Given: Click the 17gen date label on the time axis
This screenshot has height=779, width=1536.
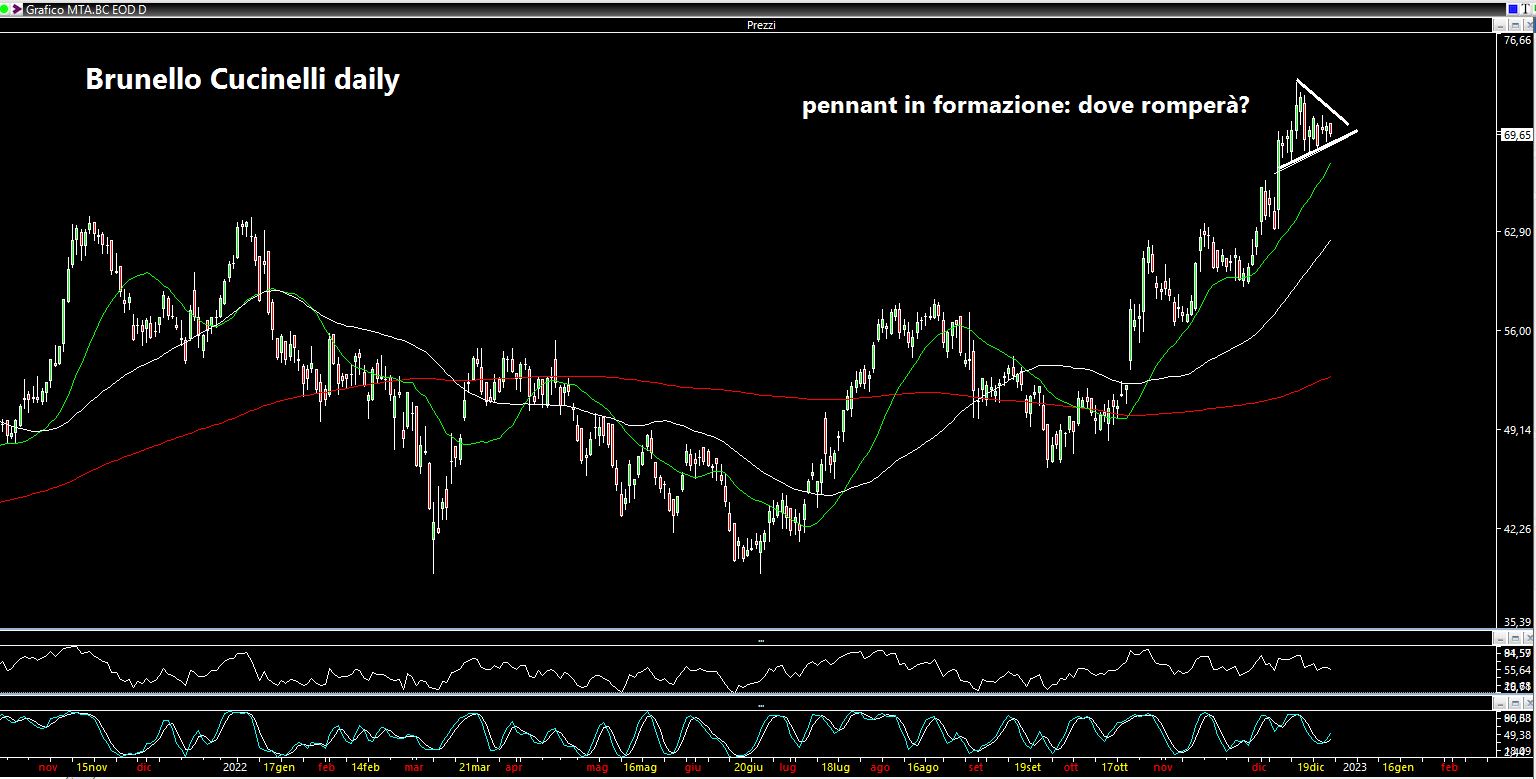Looking at the screenshot, I should (279, 768).
